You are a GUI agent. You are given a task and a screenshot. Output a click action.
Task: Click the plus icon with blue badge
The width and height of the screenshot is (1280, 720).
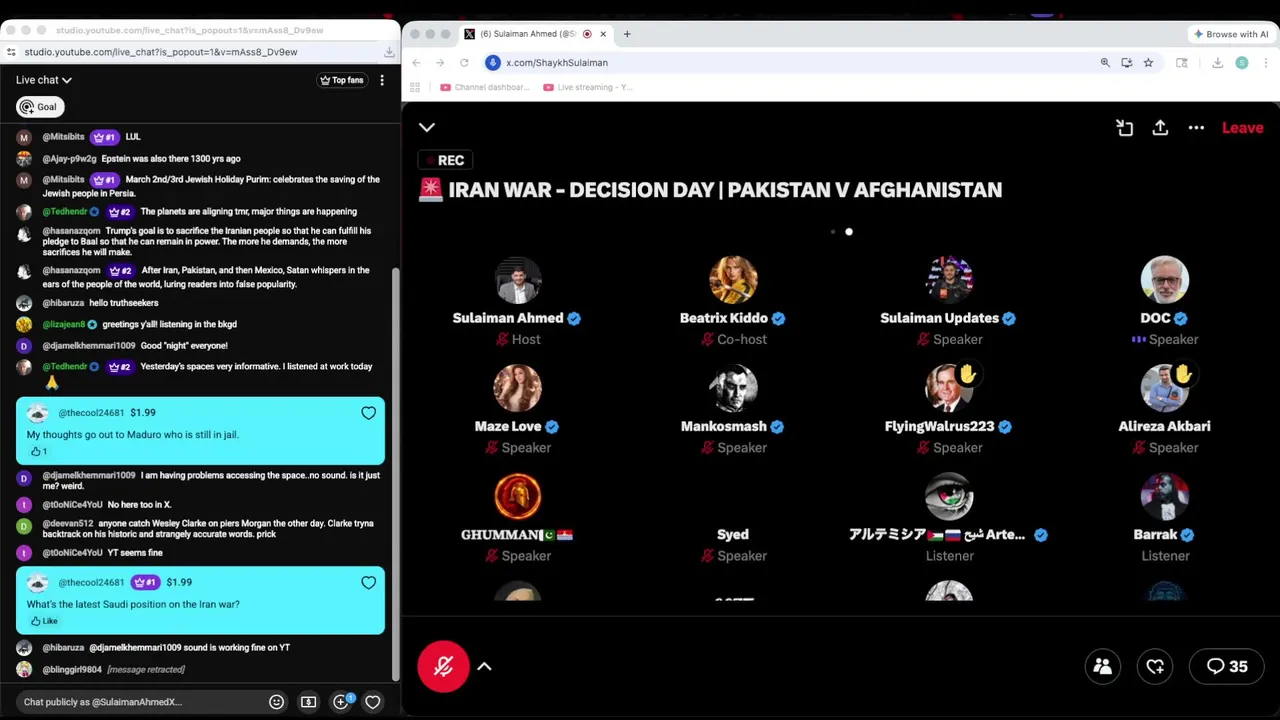[341, 702]
